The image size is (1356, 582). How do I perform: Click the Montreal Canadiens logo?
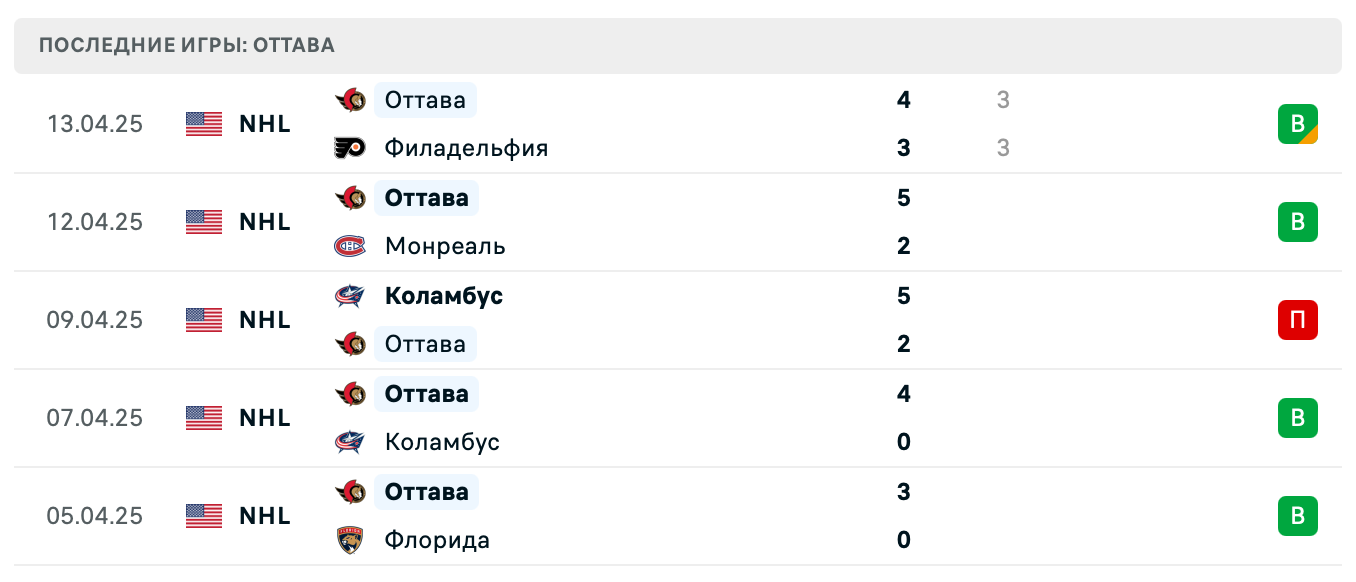pyautogui.click(x=349, y=246)
